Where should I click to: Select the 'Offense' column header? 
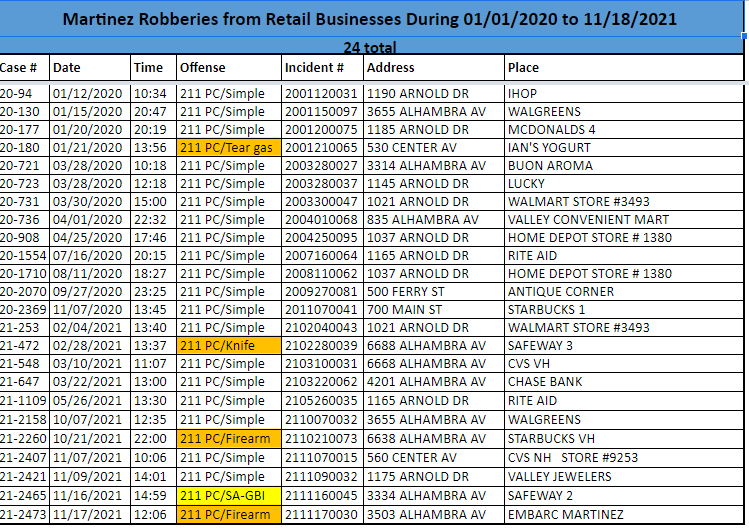point(229,67)
